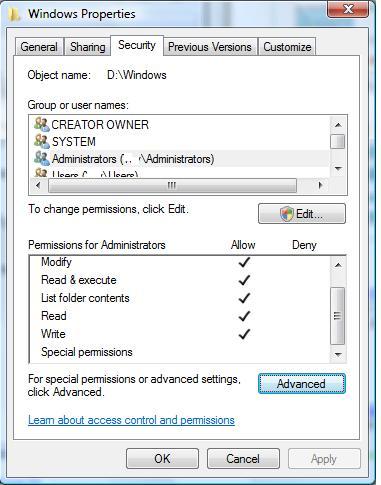Open the General tab
381x485 pixels.
[39, 47]
